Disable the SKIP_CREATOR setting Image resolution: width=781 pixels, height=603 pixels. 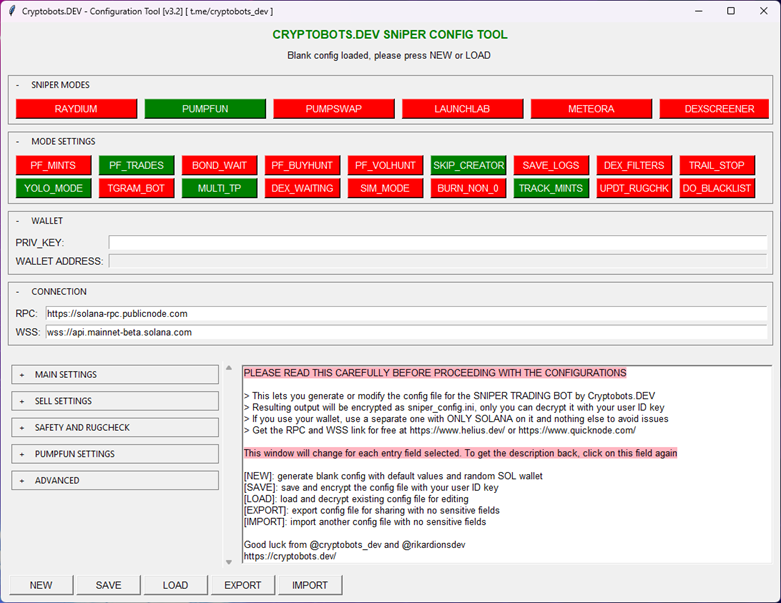pyautogui.click(x=469, y=165)
